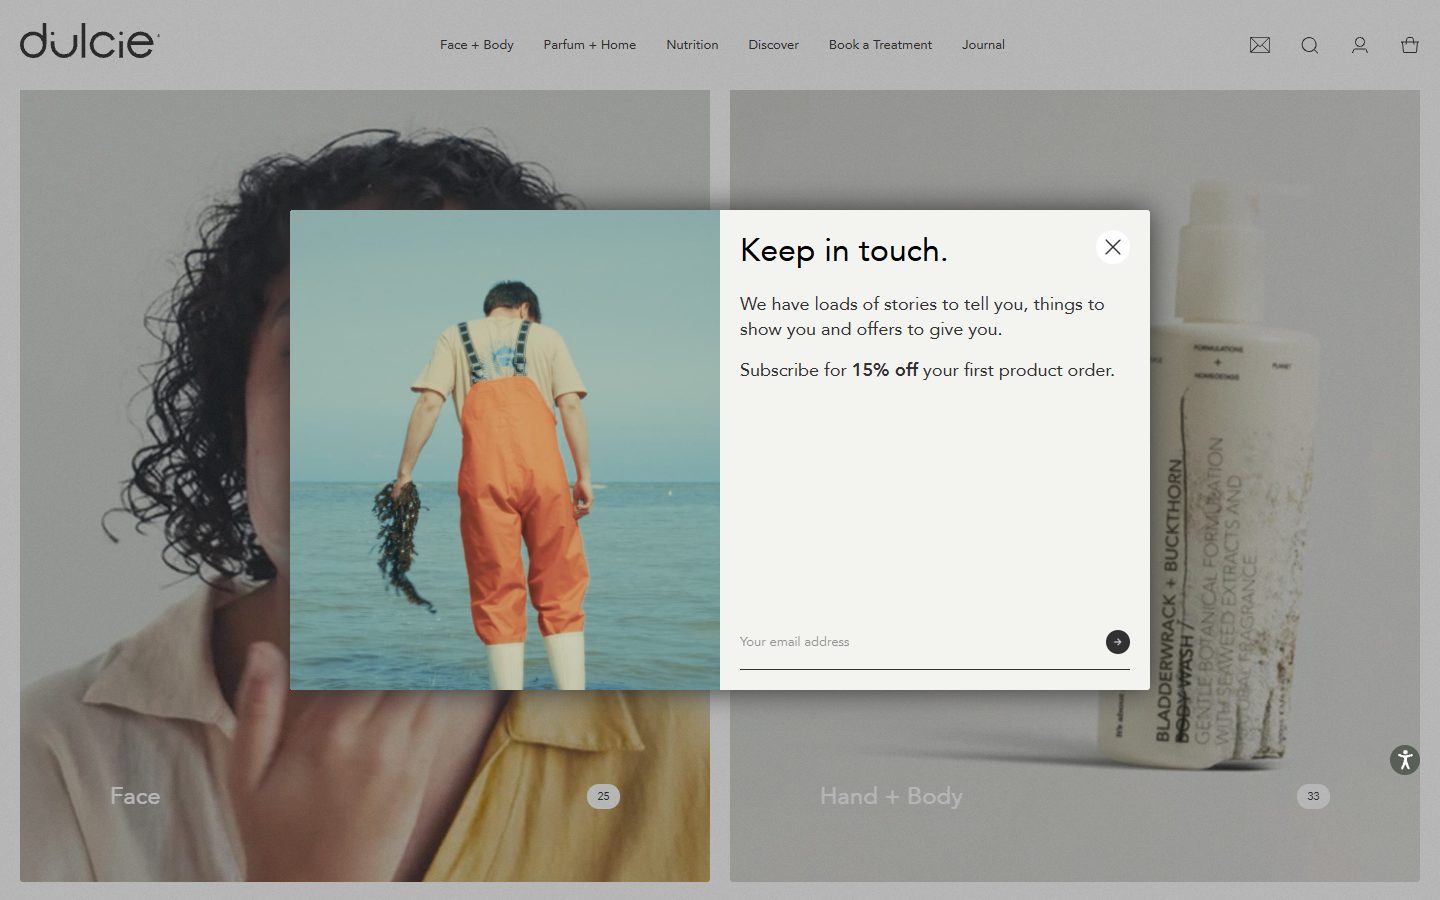Open the Face category label
This screenshot has height=900, width=1440.
pyautogui.click(x=135, y=796)
